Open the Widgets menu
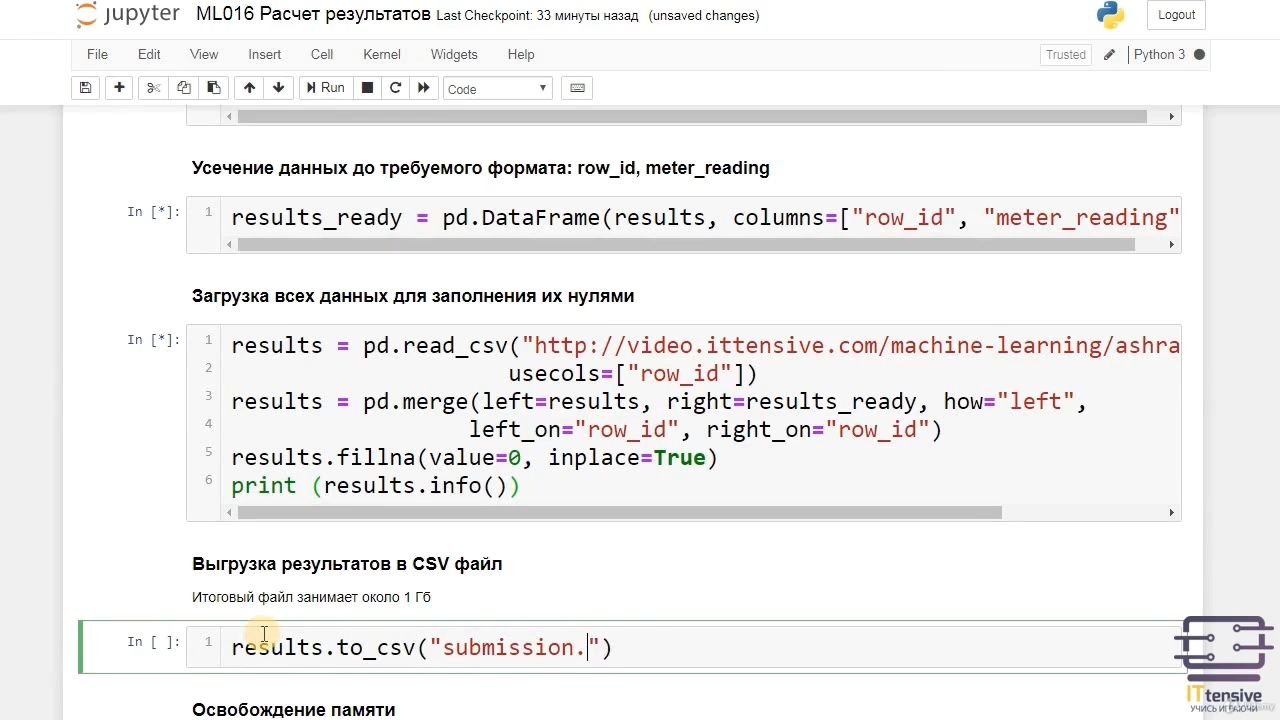The width and height of the screenshot is (1280, 720). [454, 54]
